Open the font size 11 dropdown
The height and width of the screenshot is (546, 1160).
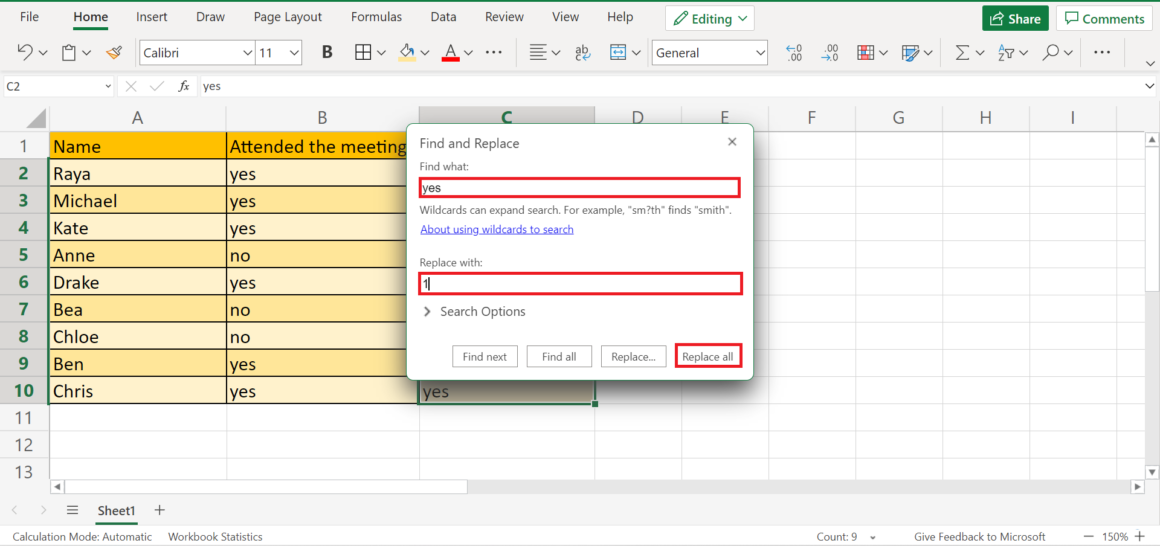294,53
